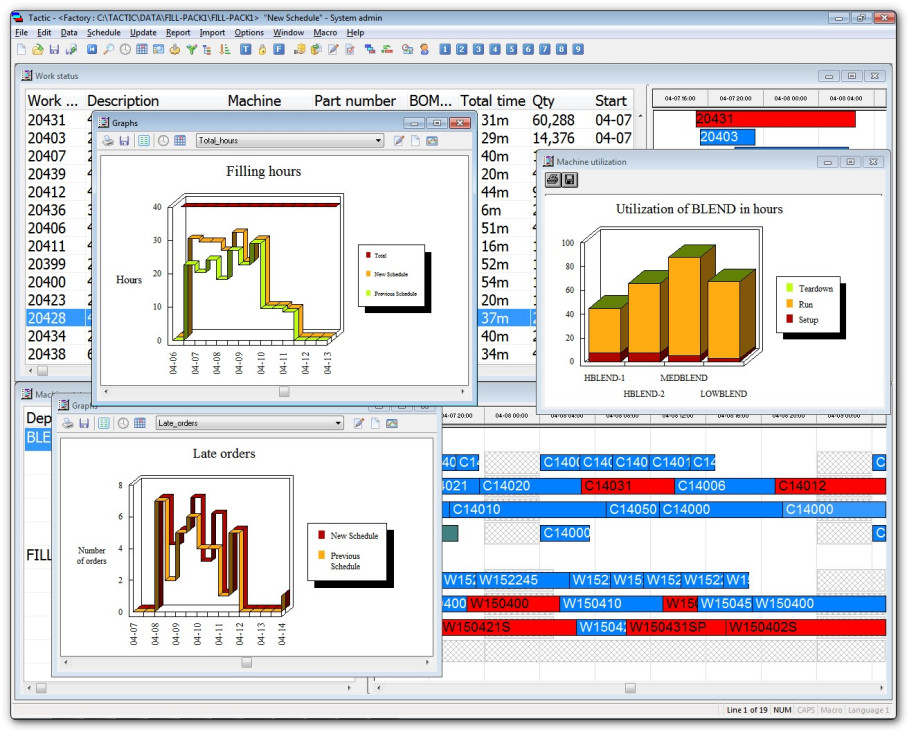Click the Part number column header
907x730 pixels.
coord(354,100)
